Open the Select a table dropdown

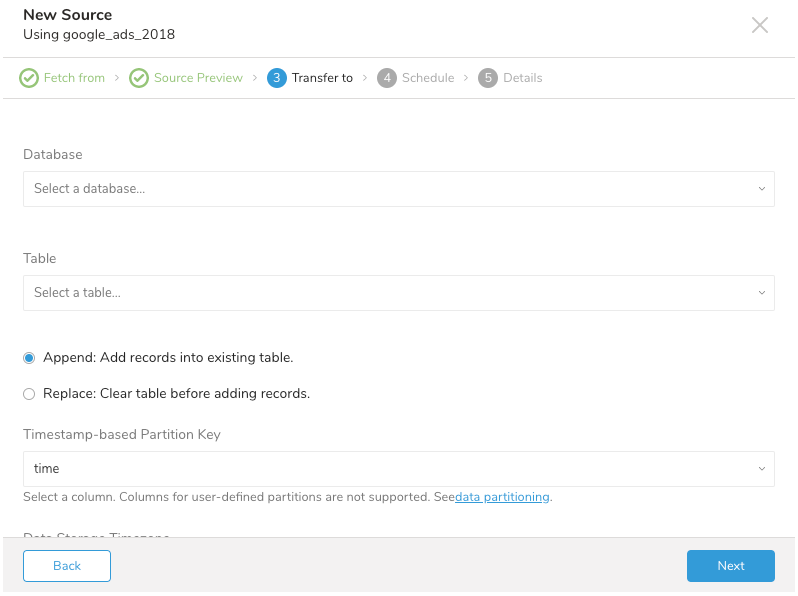point(398,293)
